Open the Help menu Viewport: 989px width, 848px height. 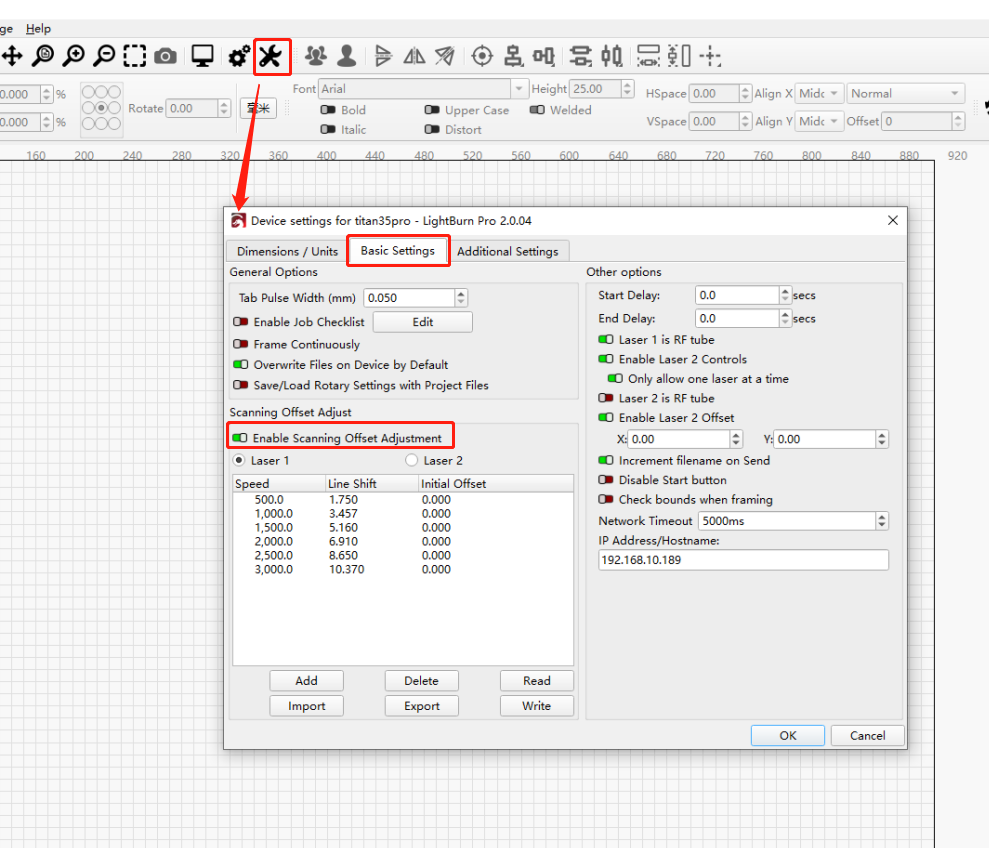point(38,28)
